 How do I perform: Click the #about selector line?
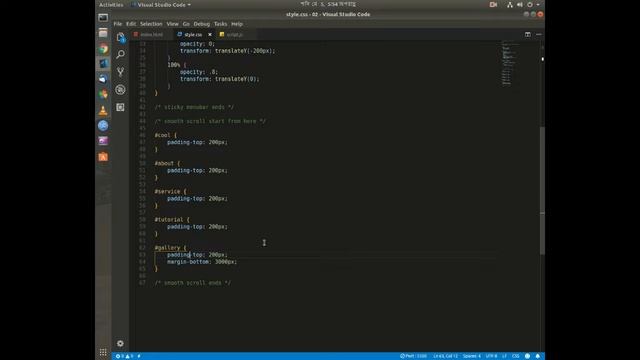[167, 163]
